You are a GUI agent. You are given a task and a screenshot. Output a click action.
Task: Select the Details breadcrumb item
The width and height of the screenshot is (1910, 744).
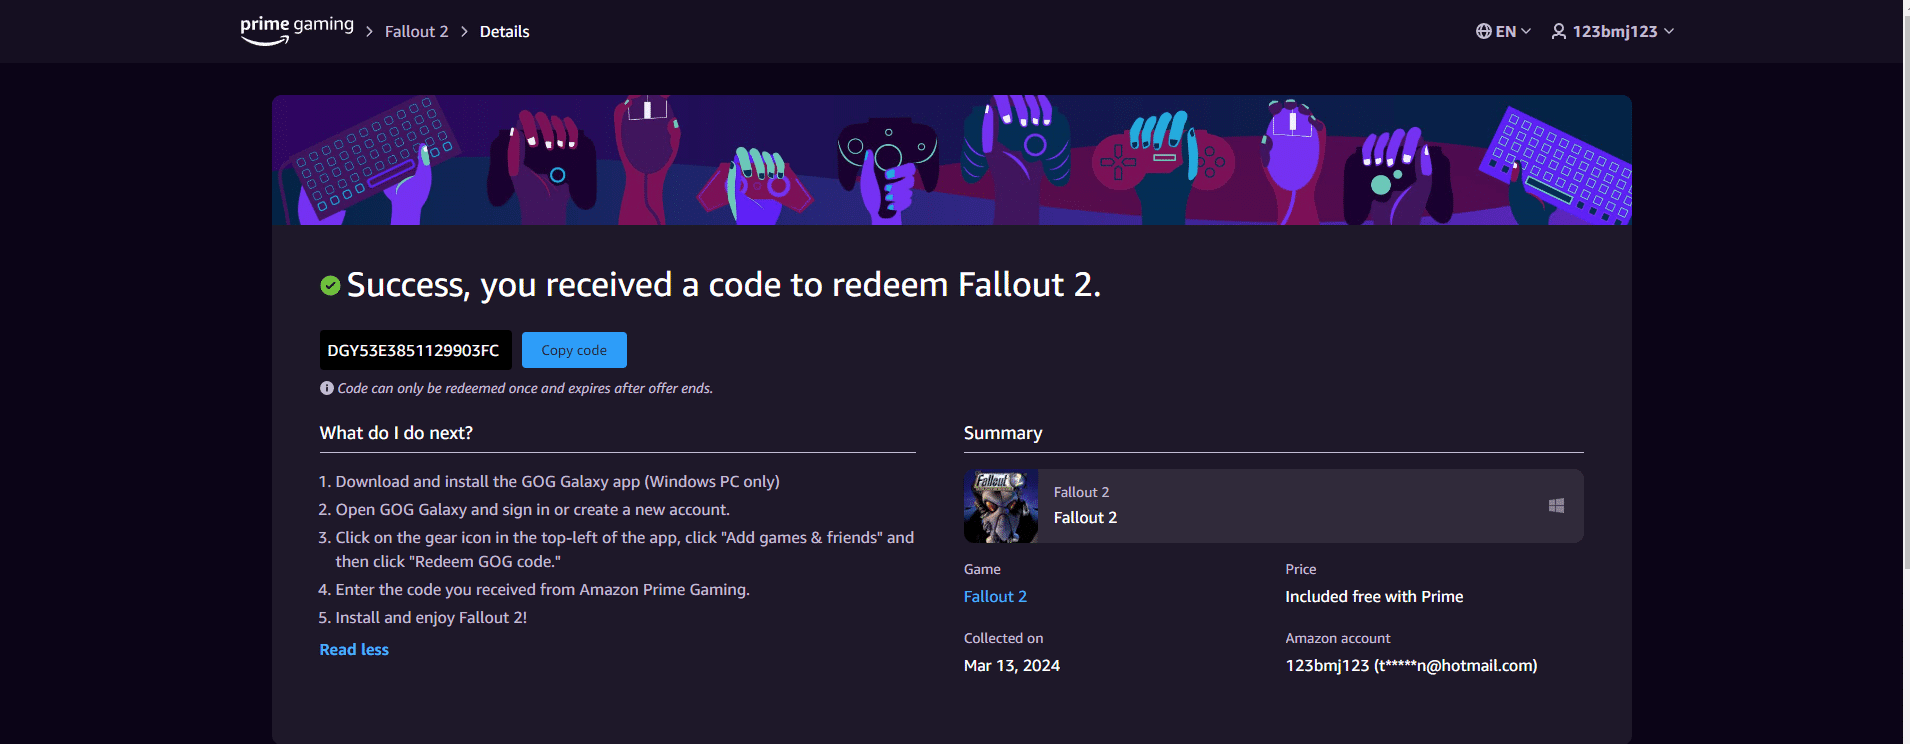pyautogui.click(x=504, y=31)
